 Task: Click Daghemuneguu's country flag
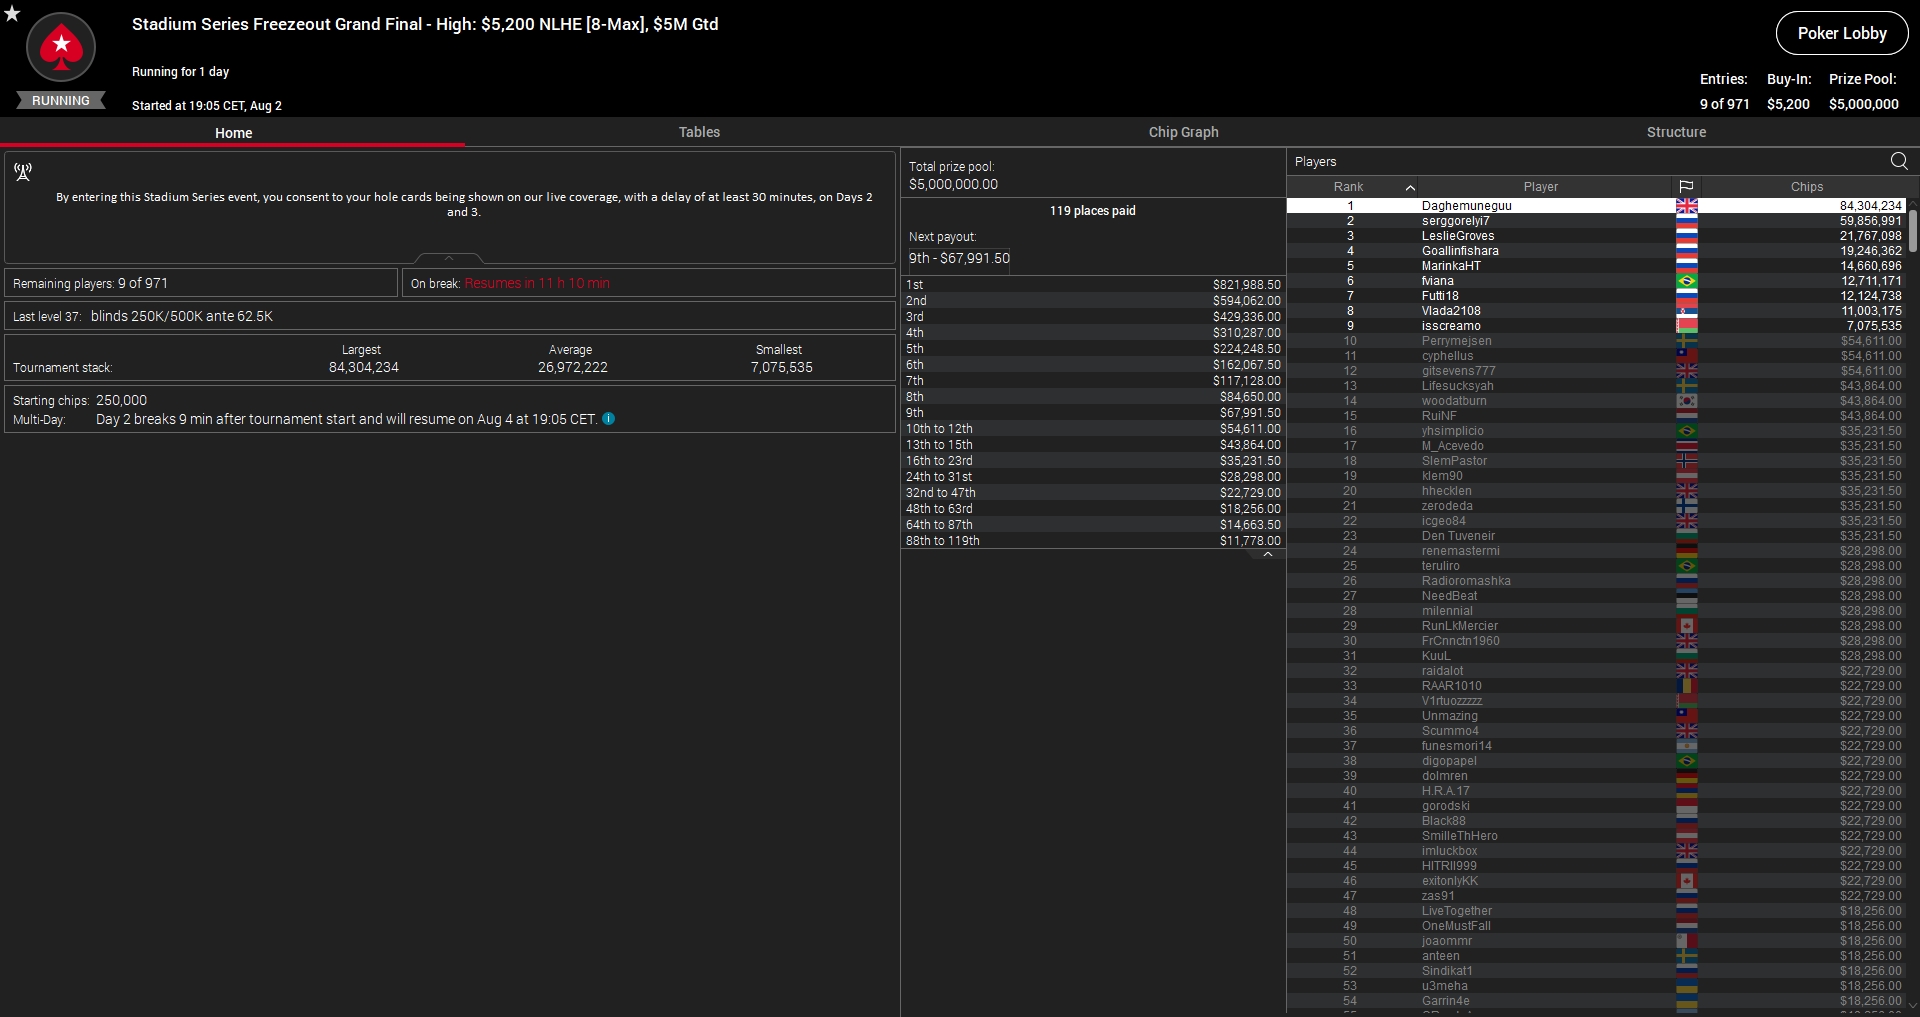click(x=1687, y=206)
